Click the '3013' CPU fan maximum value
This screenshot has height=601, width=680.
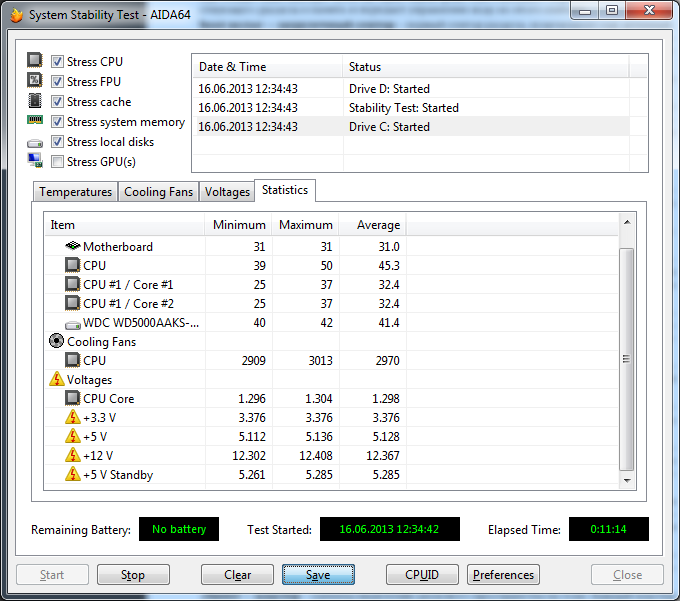click(x=320, y=360)
